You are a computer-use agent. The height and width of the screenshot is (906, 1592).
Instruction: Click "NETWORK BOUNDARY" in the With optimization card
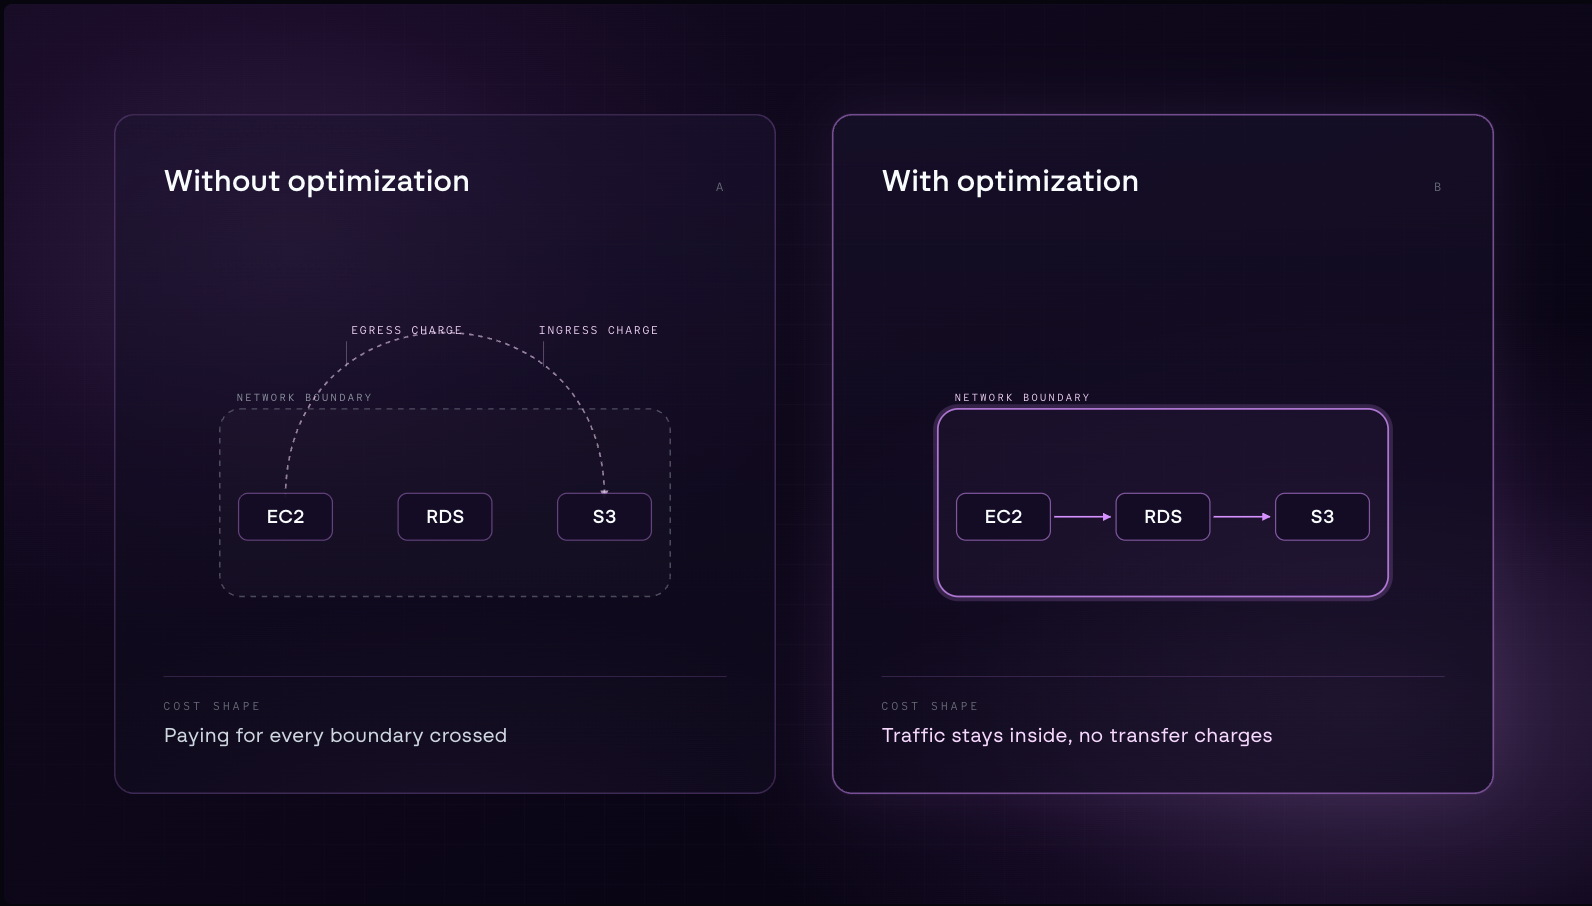(x=1022, y=398)
